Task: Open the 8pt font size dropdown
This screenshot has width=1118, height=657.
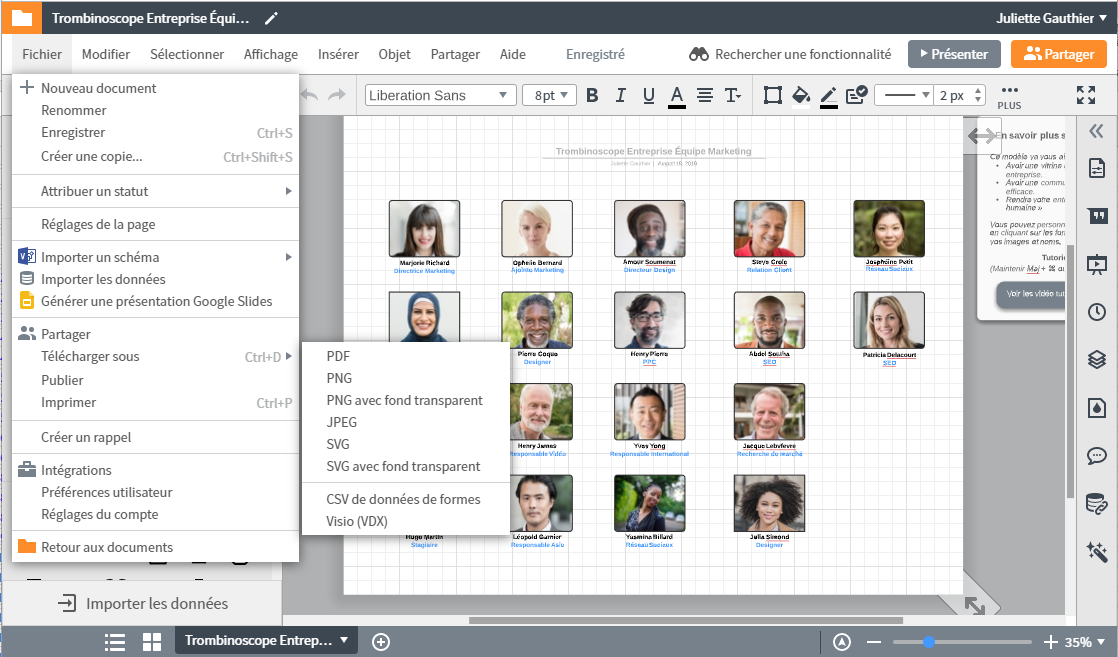Action: (x=549, y=95)
